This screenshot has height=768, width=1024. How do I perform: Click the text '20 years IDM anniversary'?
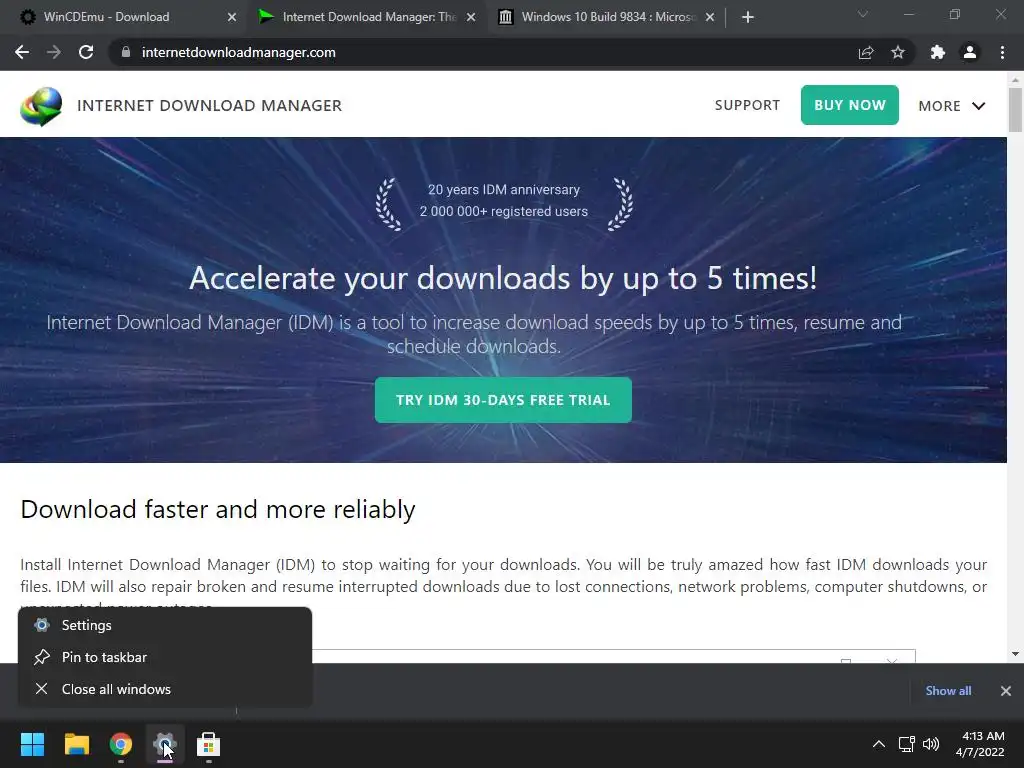(504, 189)
